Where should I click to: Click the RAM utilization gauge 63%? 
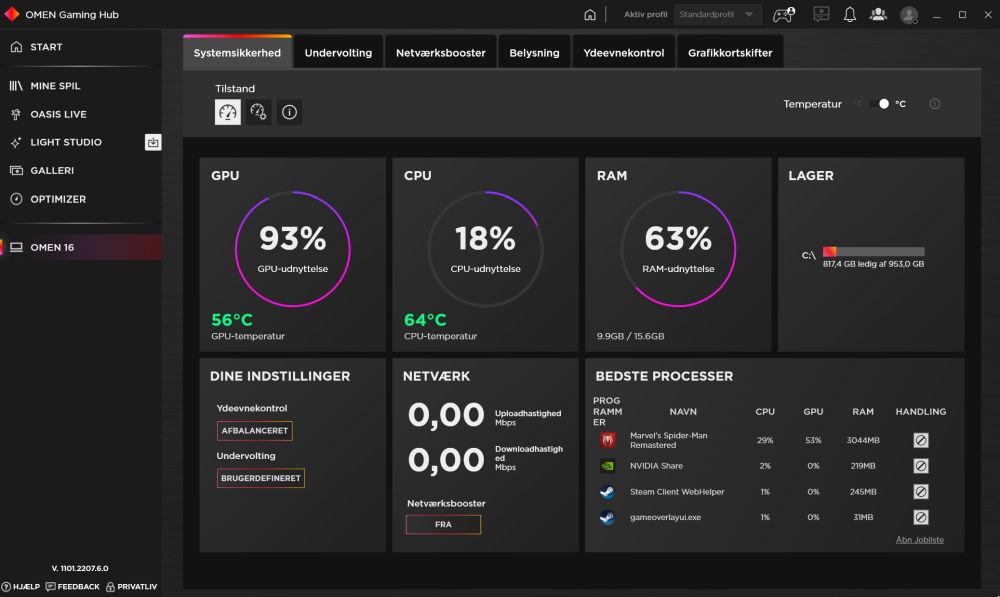(678, 249)
